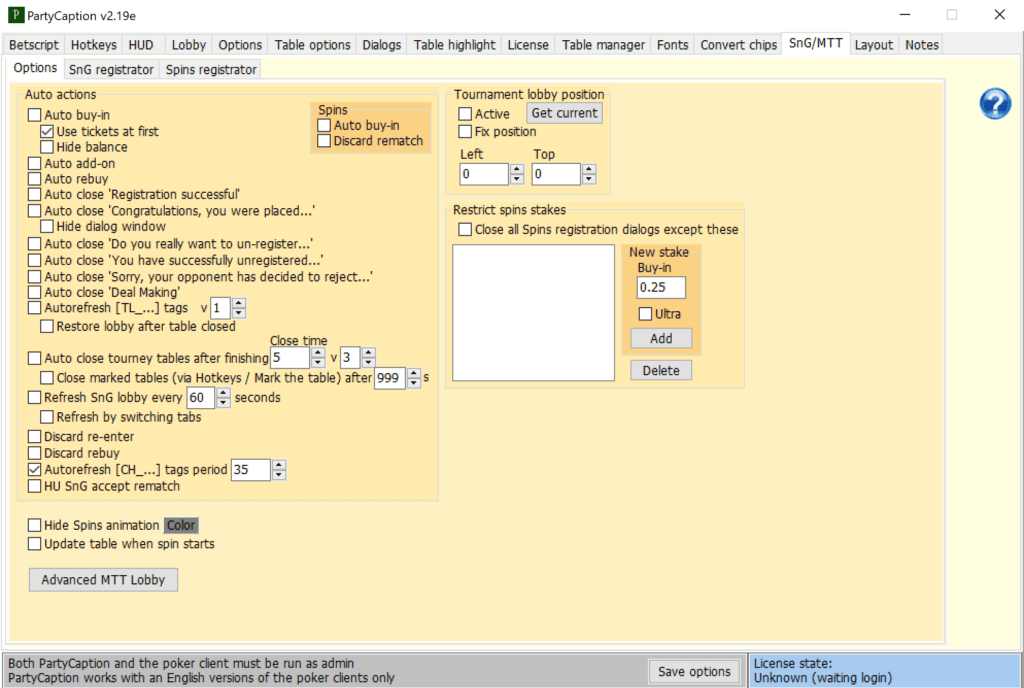1024x688 pixels.
Task: Increase the Close time spinner value
Action: pyautogui.click(x=318, y=352)
